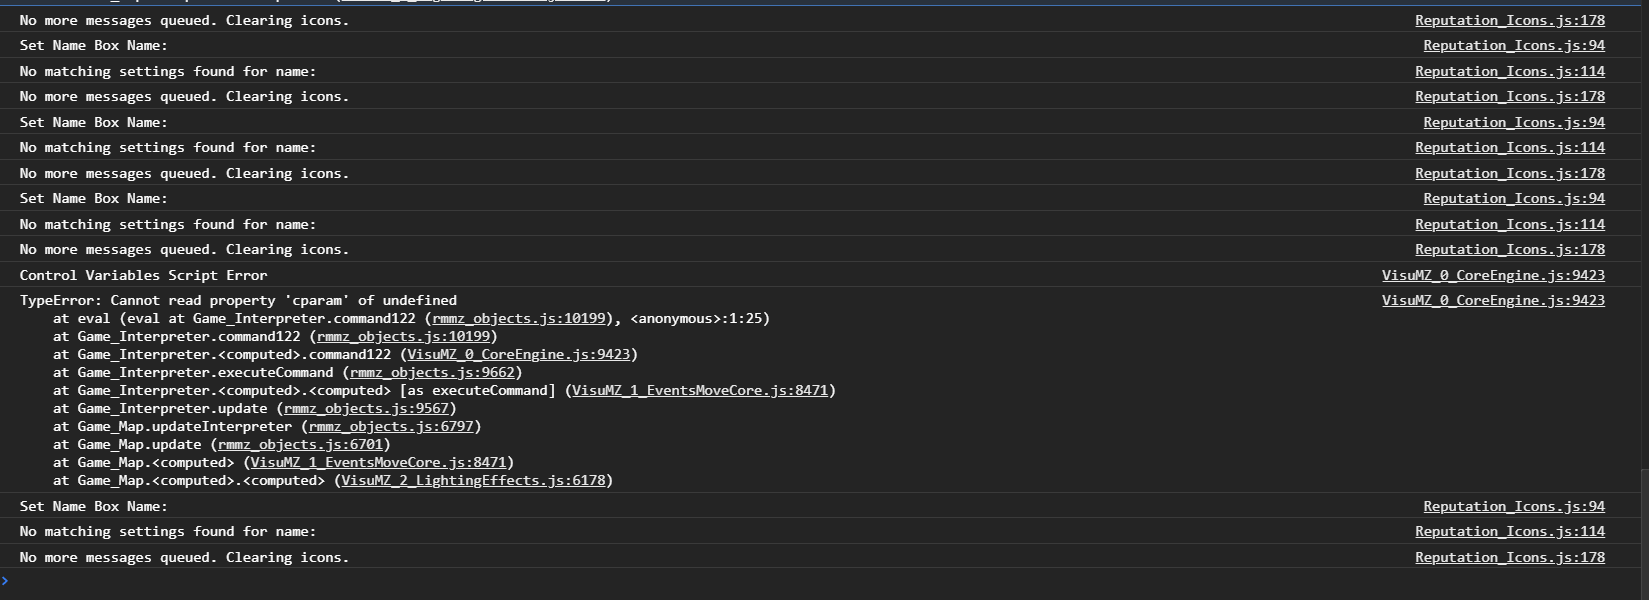
Task: Select 'Control Variables Script Error' message text
Action: point(143,275)
